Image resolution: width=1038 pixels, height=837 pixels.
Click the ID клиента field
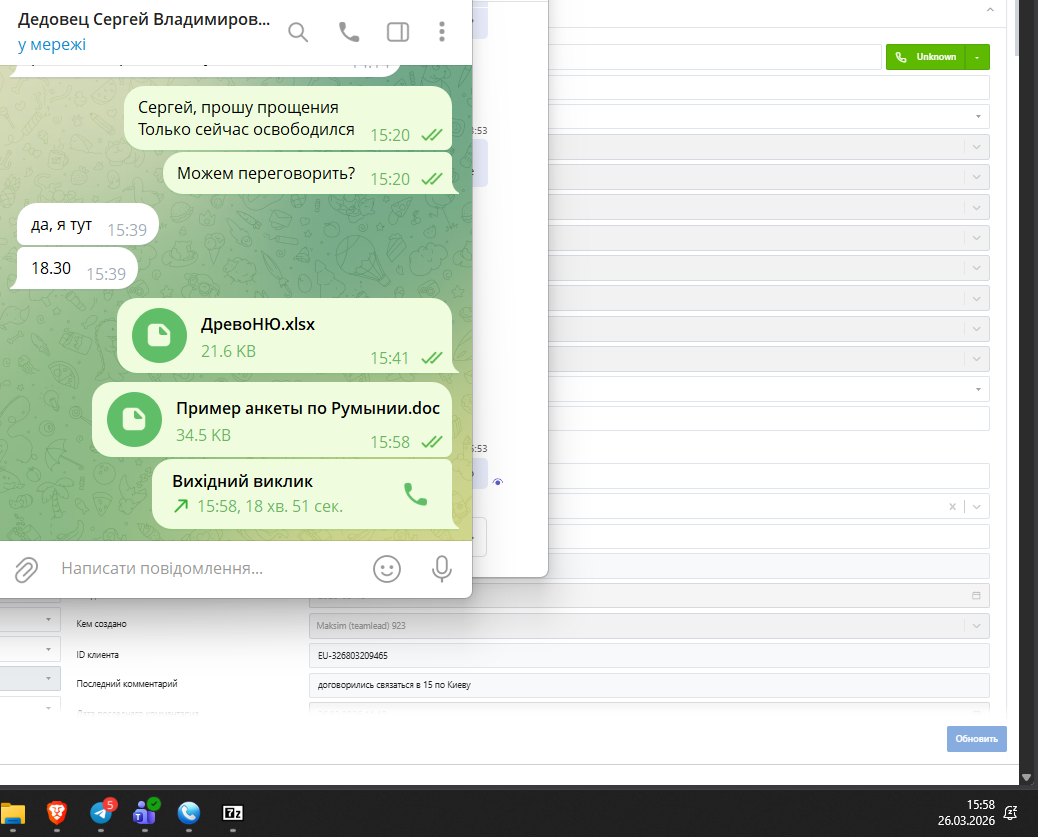point(649,656)
